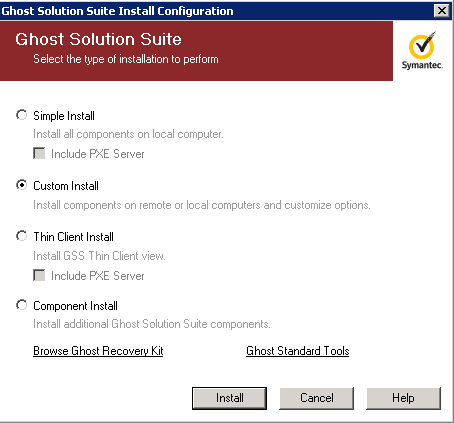The height and width of the screenshot is (423, 454).
Task: Open the Browse Ghost Recovery Kit link
Action: coord(98,351)
